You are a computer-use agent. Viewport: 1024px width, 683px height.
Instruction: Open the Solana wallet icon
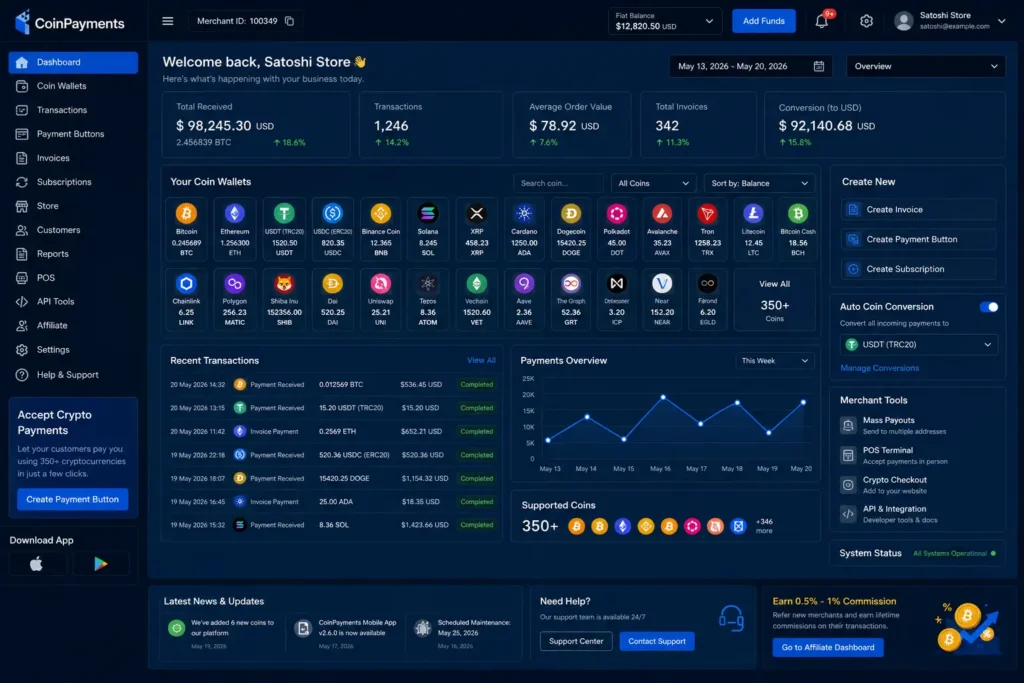coord(428,214)
